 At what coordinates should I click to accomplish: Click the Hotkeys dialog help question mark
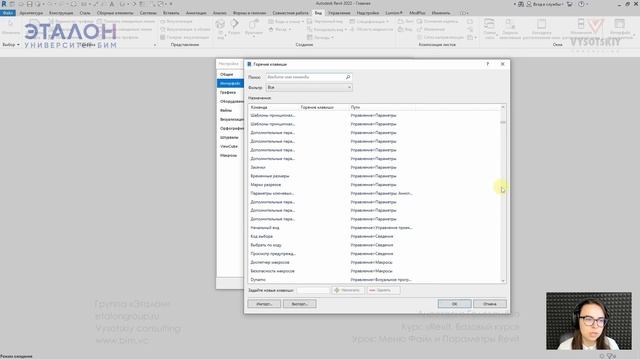[x=488, y=64]
